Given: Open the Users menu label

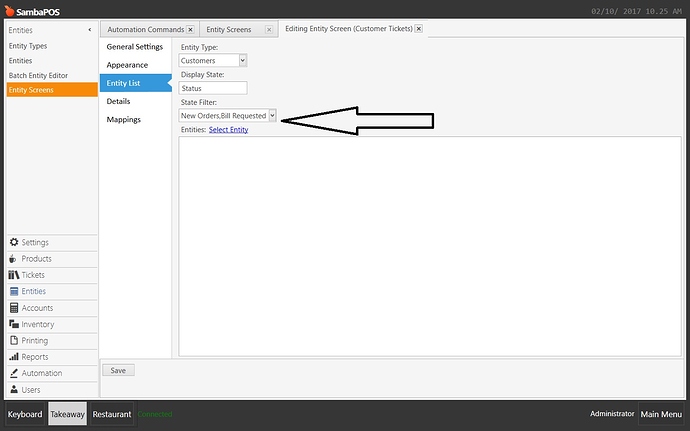Looking at the screenshot, I should click(31, 390).
